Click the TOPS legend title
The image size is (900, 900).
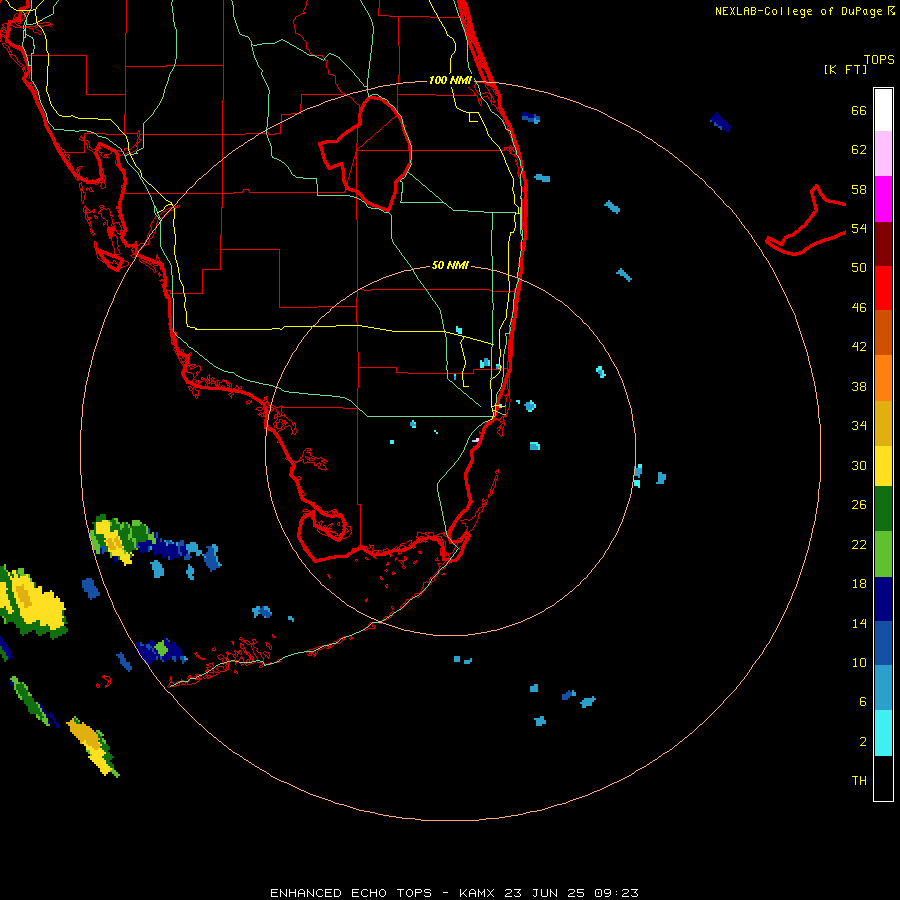pyautogui.click(x=879, y=59)
